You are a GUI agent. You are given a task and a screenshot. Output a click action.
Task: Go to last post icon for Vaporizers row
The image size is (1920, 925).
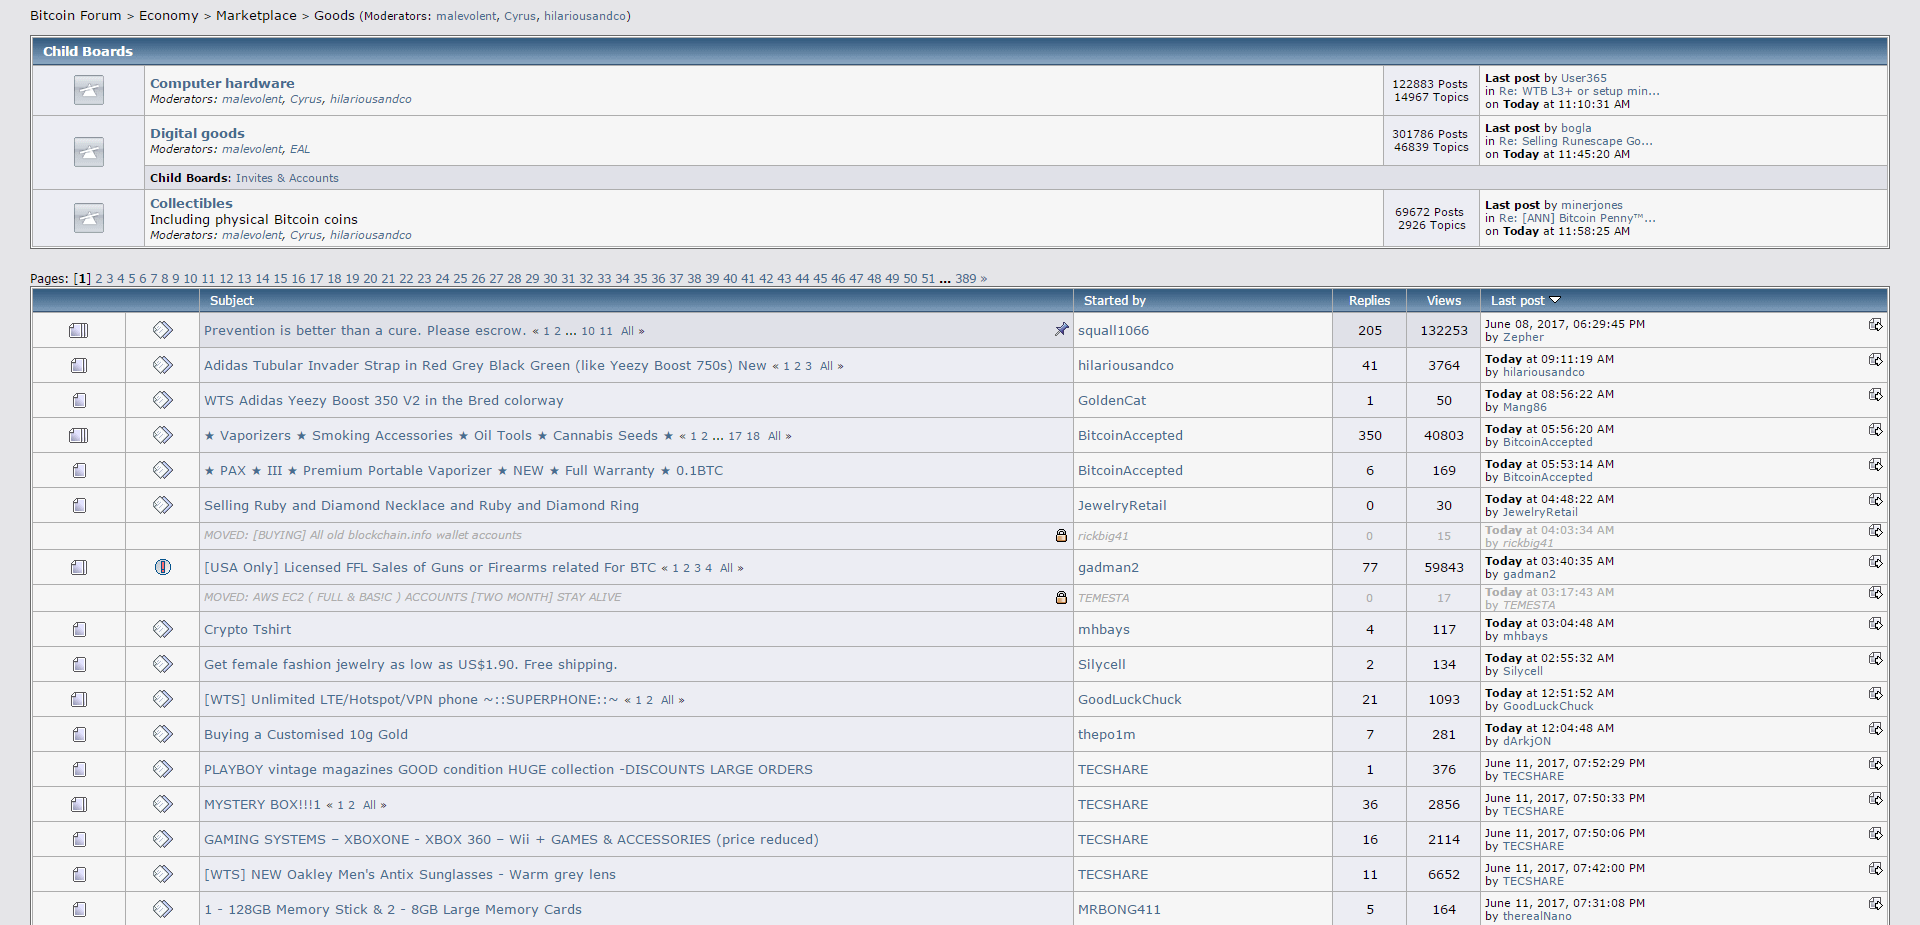pyautogui.click(x=1875, y=430)
